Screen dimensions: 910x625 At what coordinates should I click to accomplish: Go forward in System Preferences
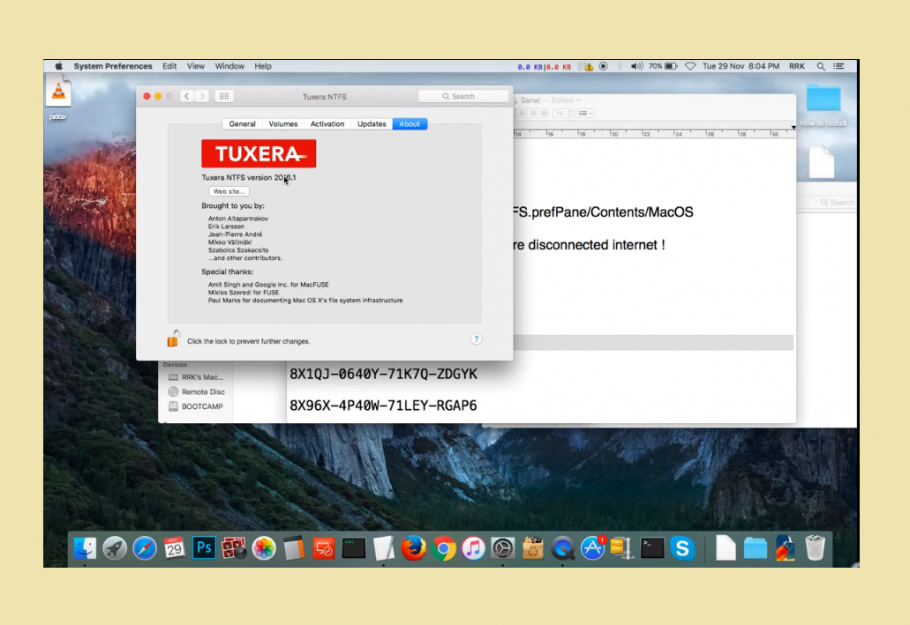(202, 96)
